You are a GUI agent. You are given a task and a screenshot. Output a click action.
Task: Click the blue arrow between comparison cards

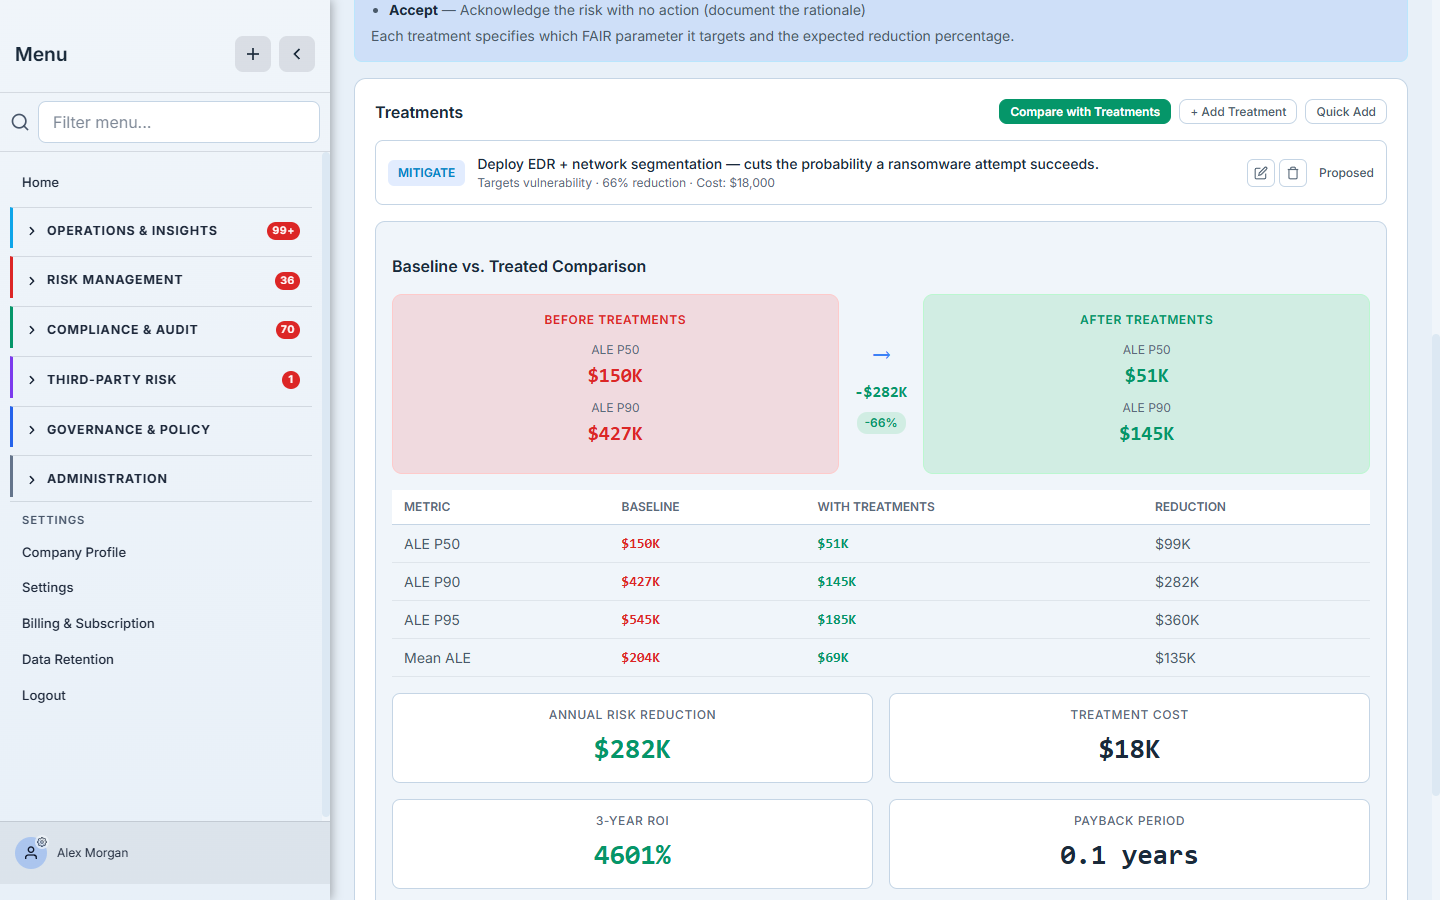point(881,355)
